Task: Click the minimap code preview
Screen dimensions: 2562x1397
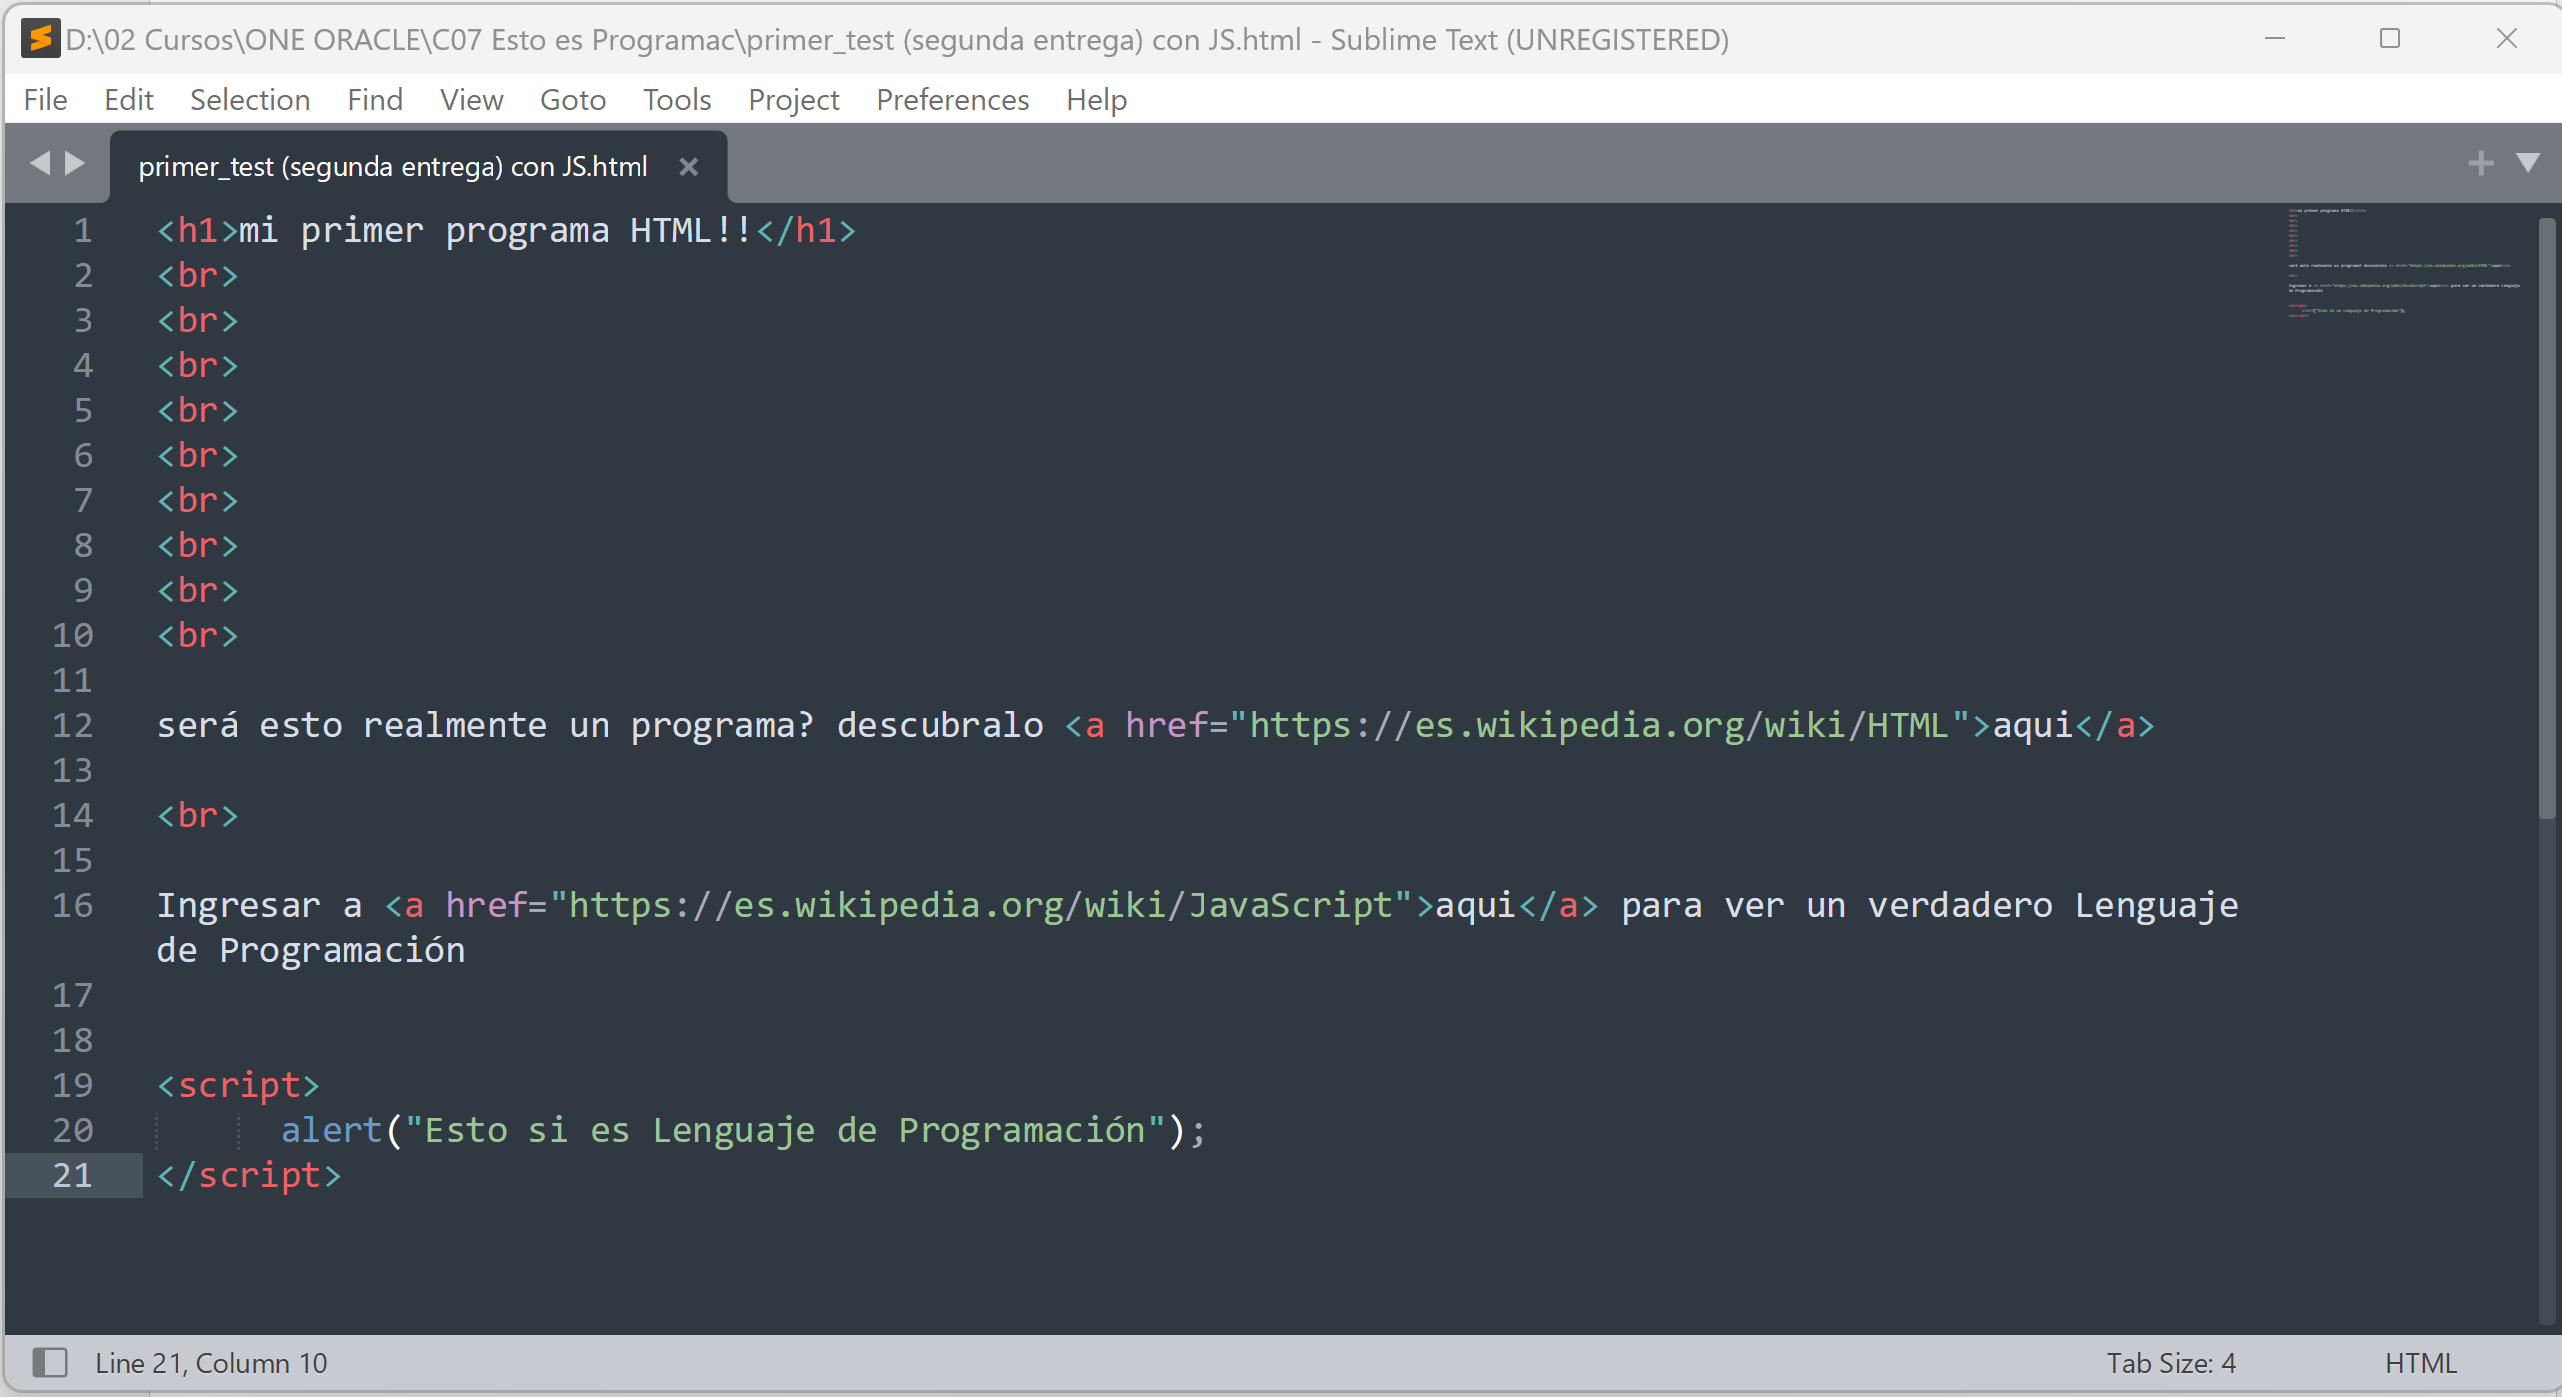Action: tap(2405, 264)
